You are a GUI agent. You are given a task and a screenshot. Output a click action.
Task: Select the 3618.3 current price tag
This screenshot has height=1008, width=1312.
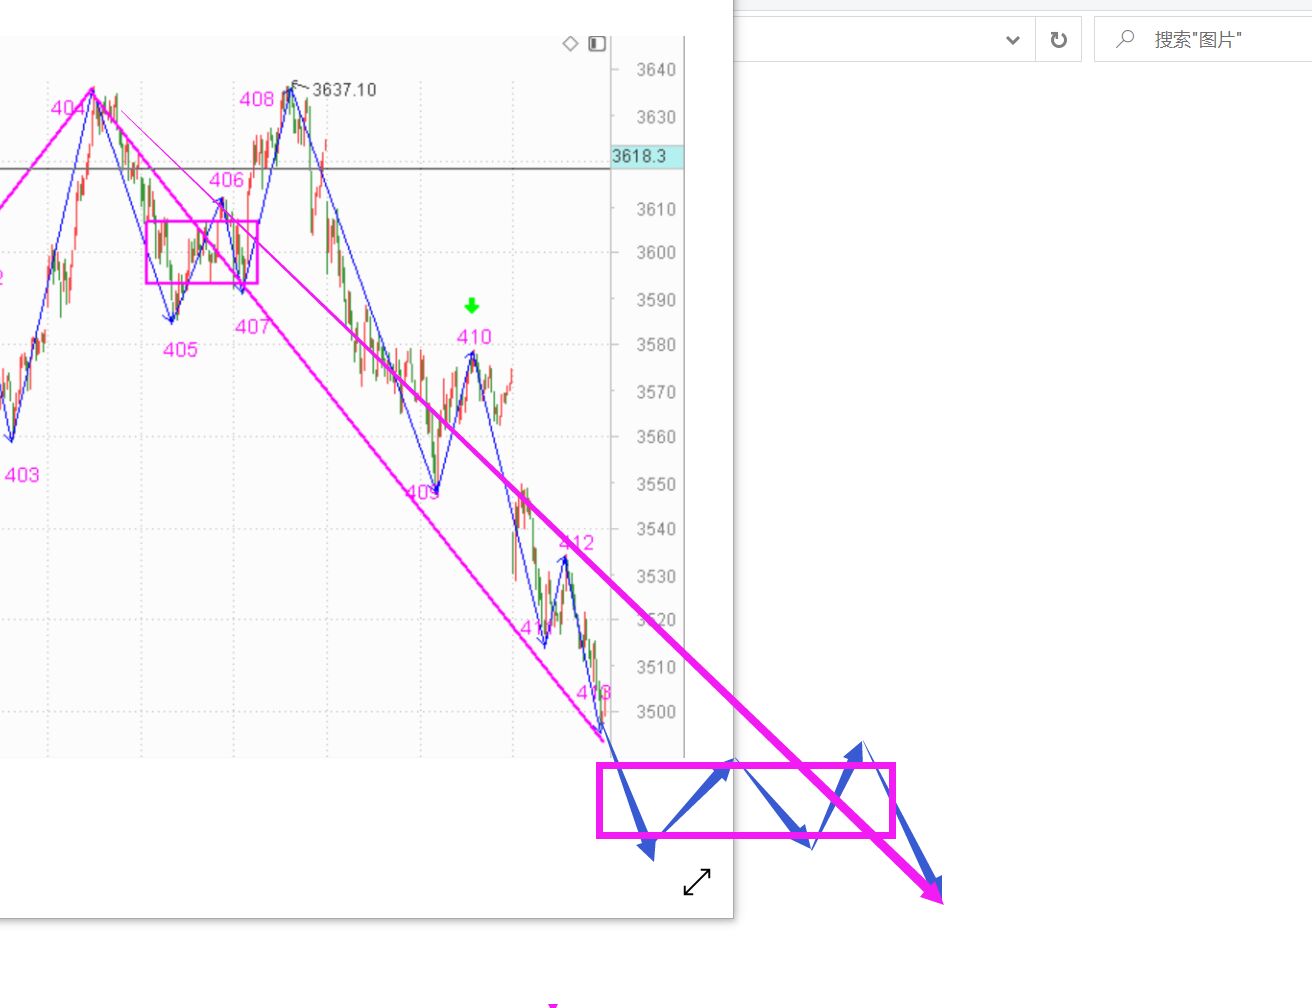(646, 156)
